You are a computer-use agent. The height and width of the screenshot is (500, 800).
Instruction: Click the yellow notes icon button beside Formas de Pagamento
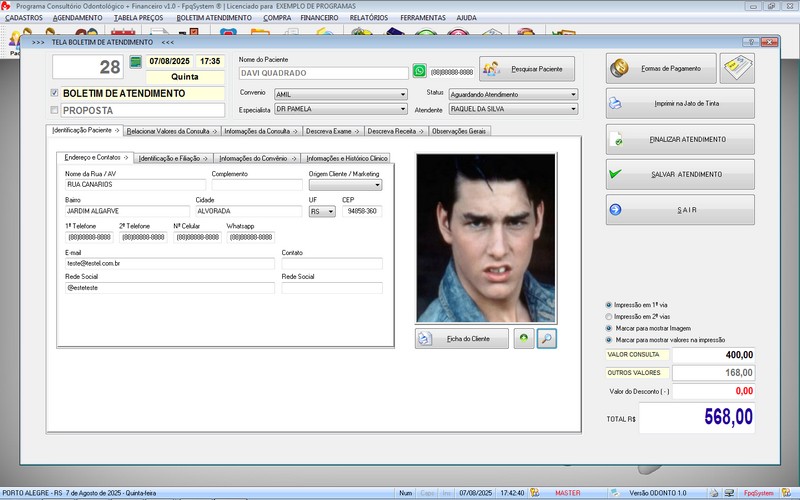tap(737, 68)
